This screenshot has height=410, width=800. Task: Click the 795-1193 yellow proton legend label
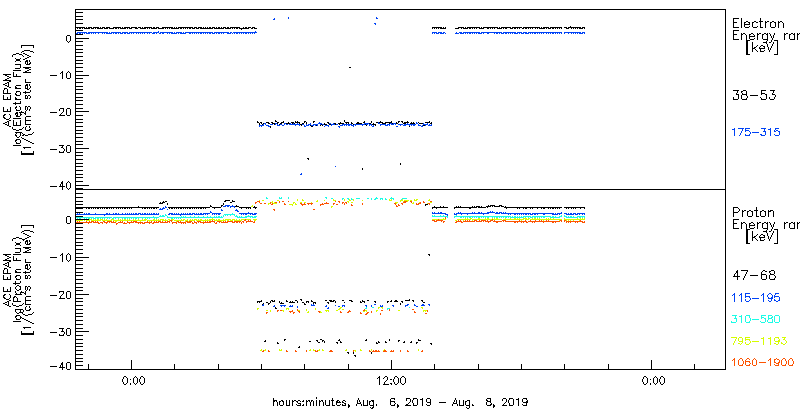tap(759, 341)
